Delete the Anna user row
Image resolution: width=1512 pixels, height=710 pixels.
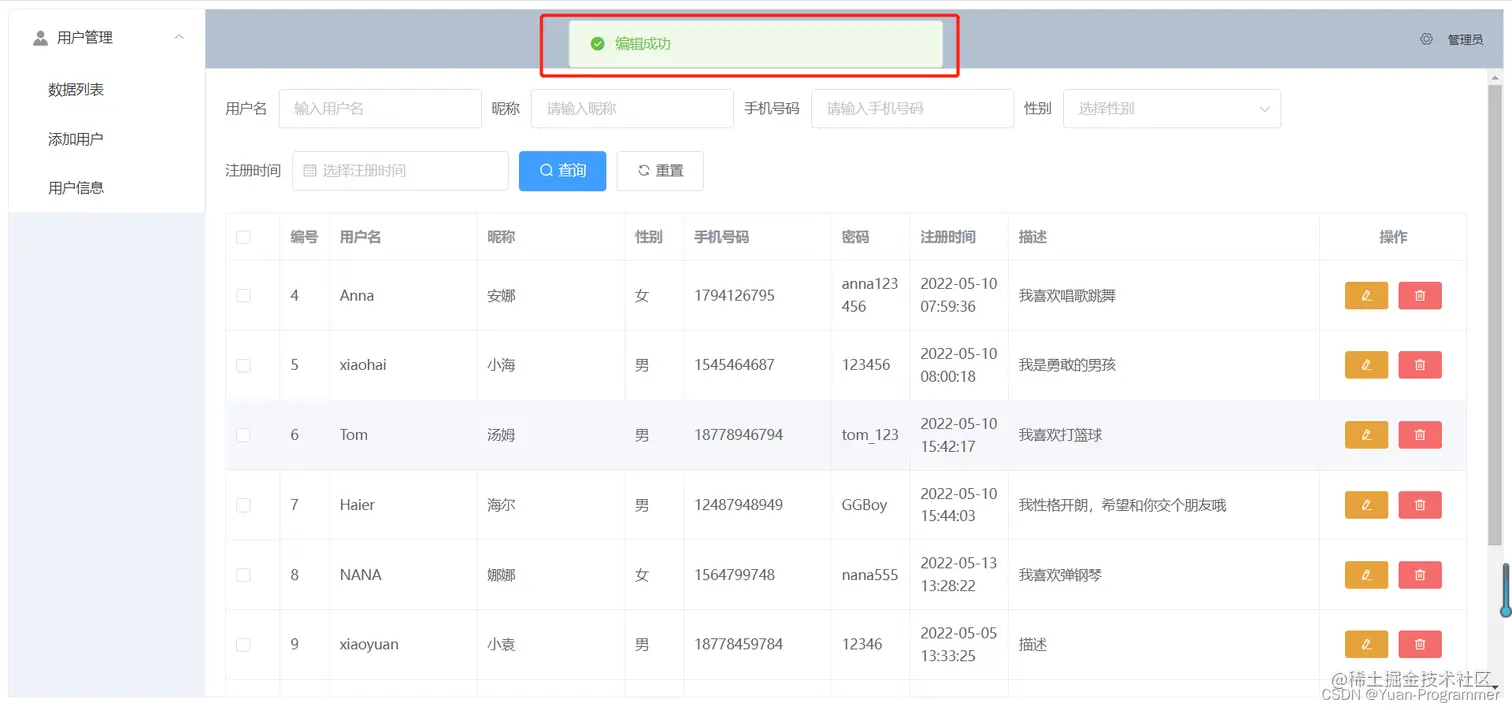click(1420, 295)
